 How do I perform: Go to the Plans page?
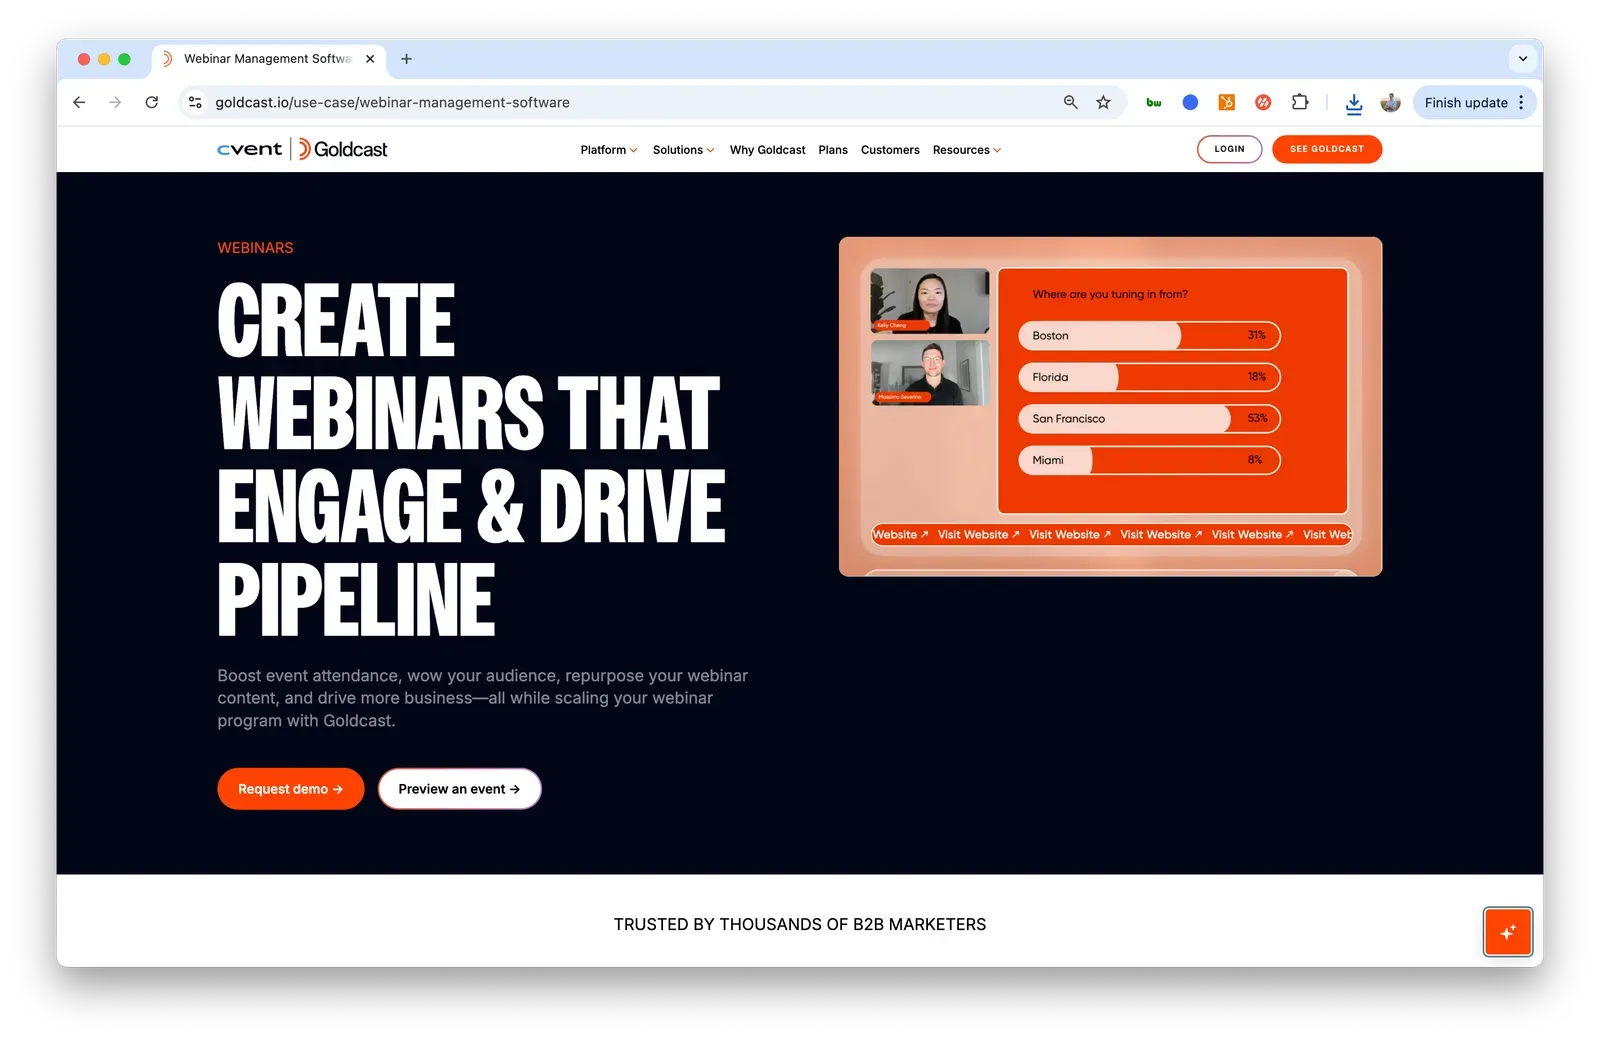(x=832, y=150)
